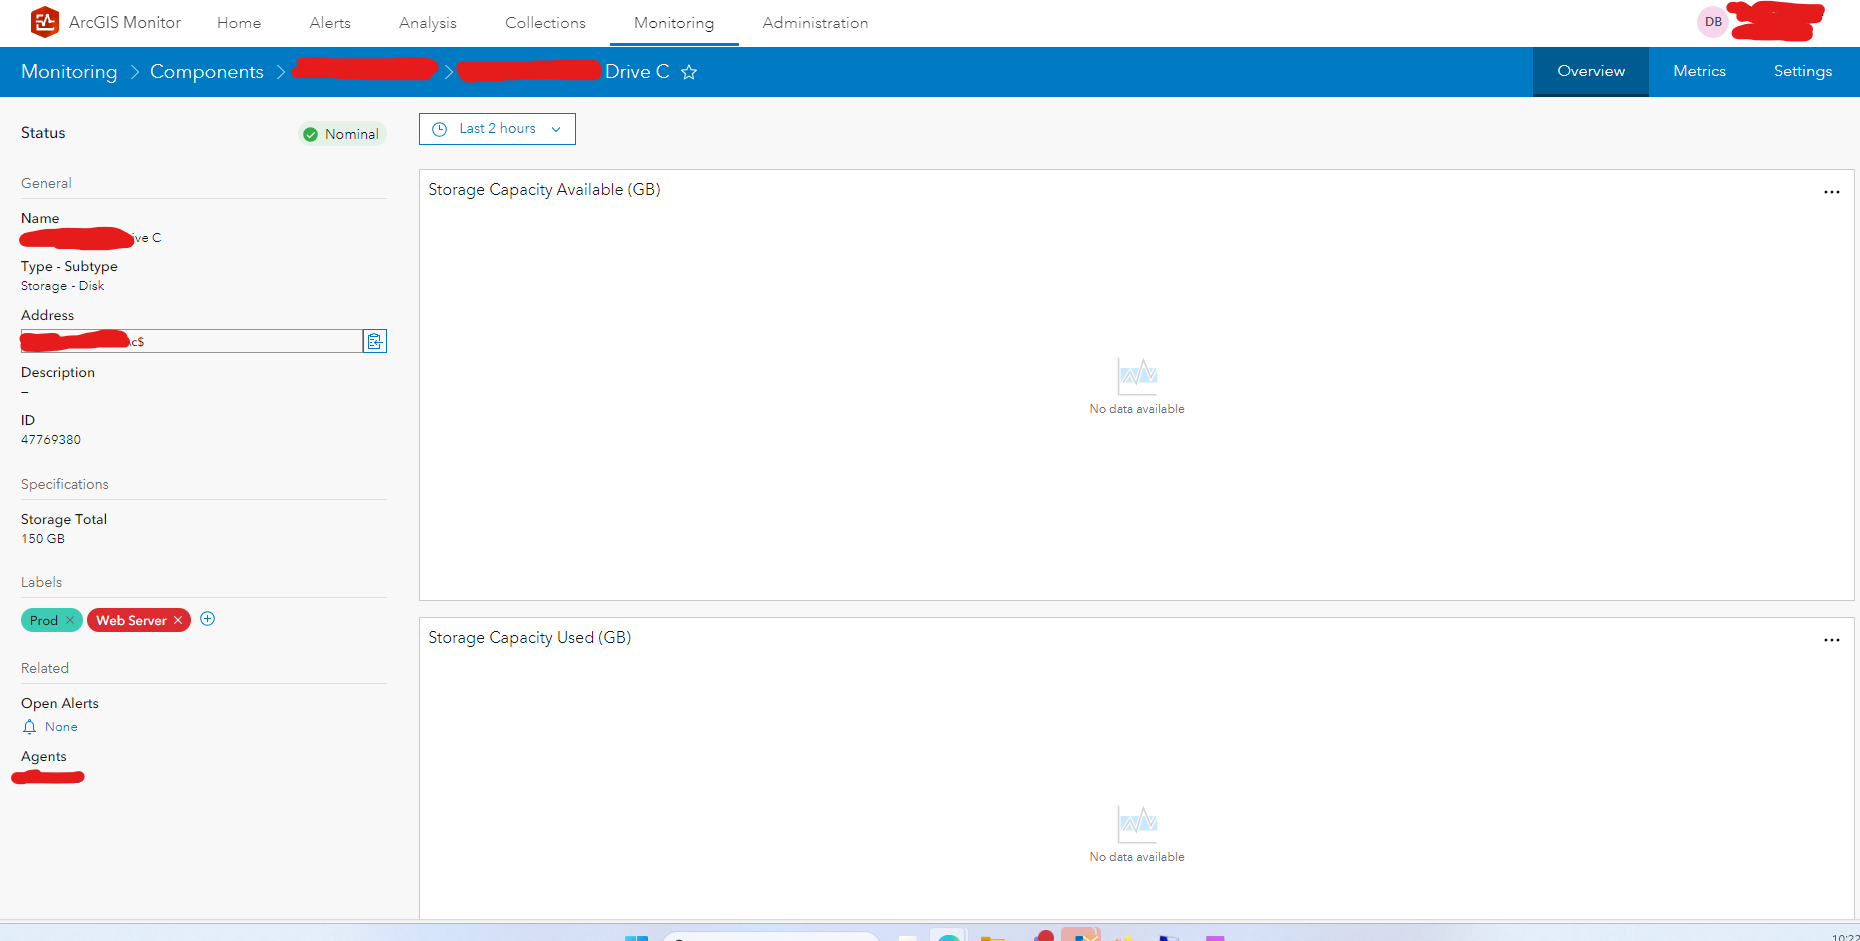Click the General section heading
This screenshot has height=941, width=1860.
click(46, 183)
